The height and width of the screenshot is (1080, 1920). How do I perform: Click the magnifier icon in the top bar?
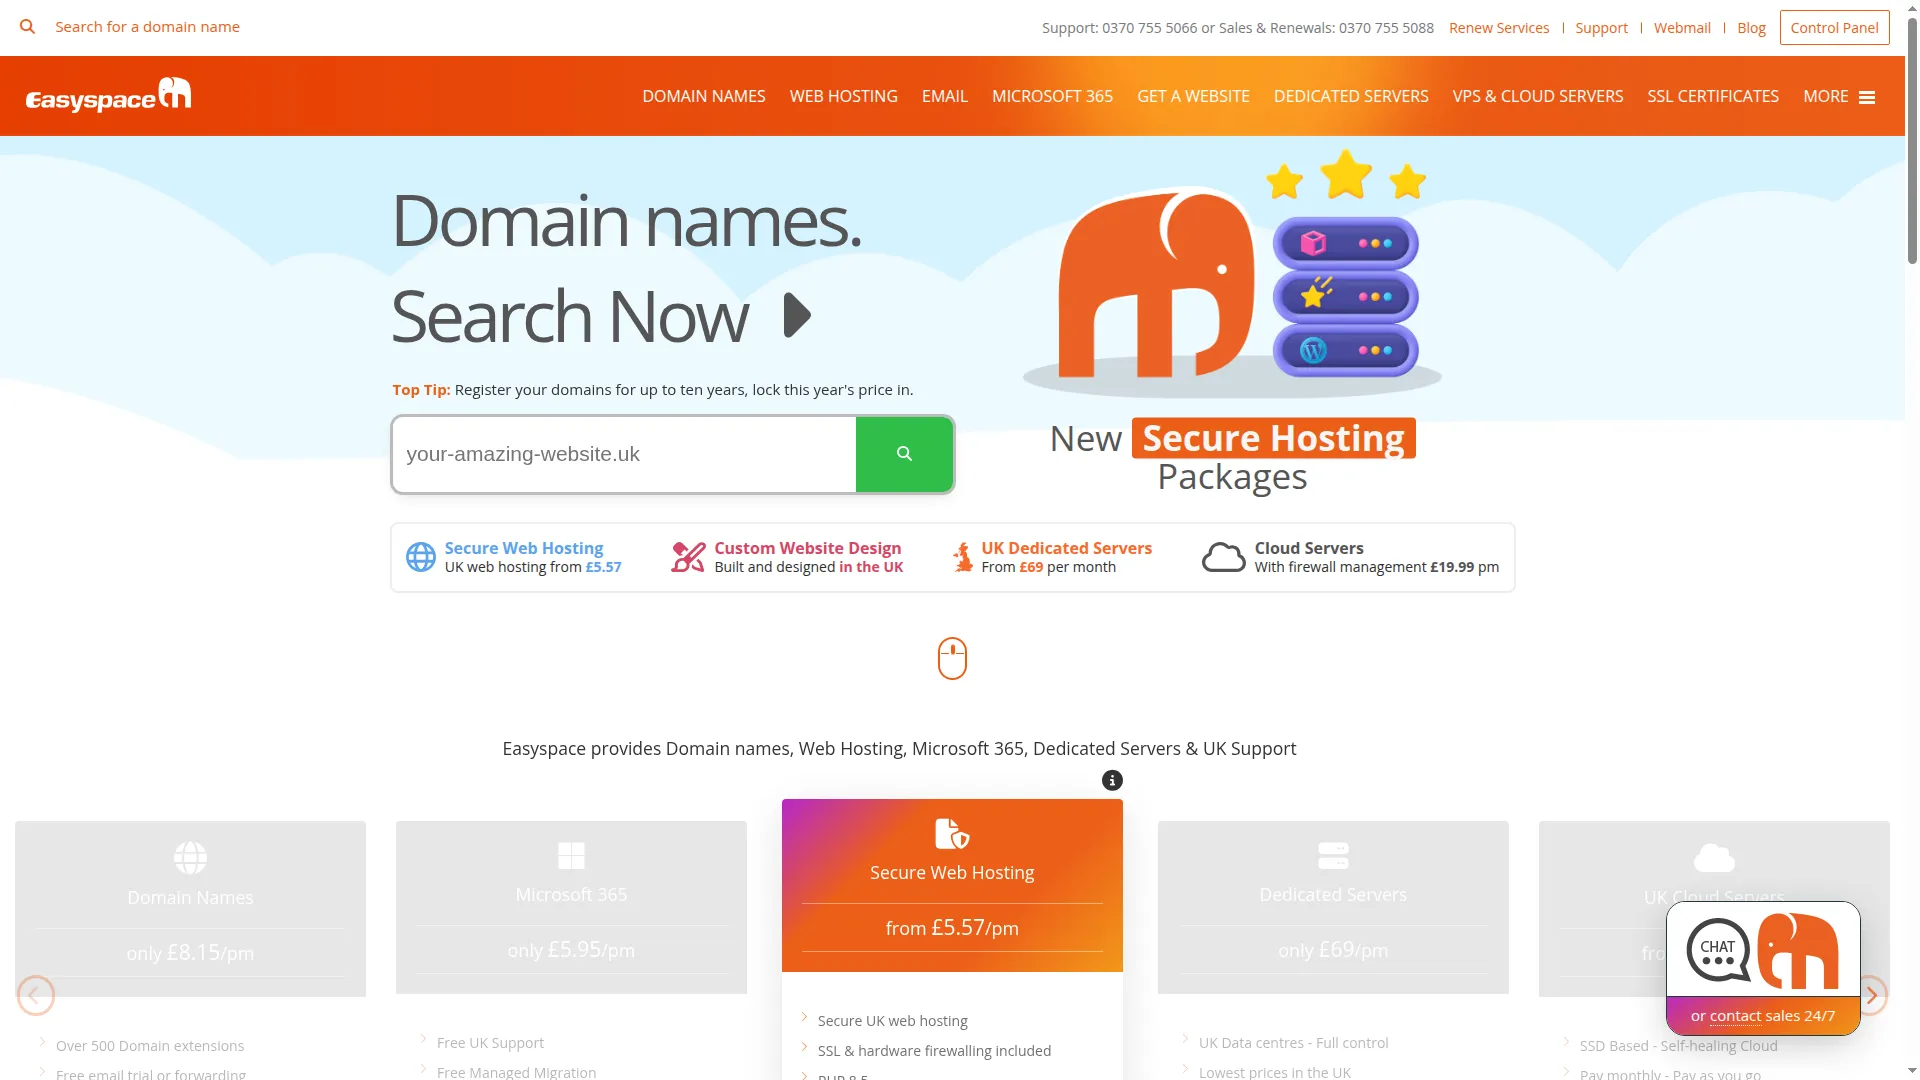point(27,27)
